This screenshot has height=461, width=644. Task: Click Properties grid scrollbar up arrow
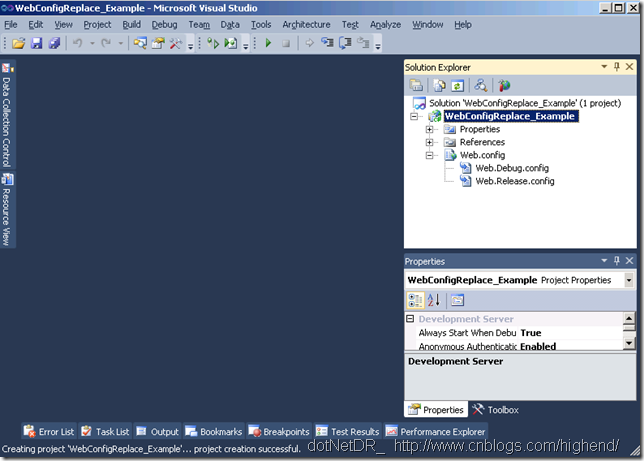point(629,318)
